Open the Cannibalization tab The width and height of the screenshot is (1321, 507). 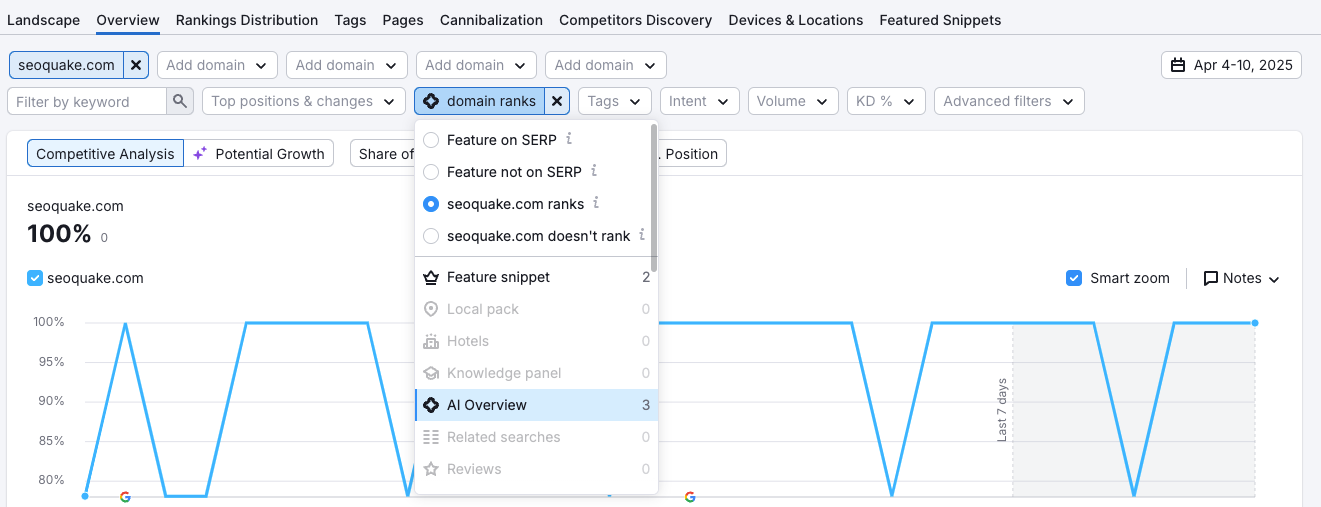[491, 20]
